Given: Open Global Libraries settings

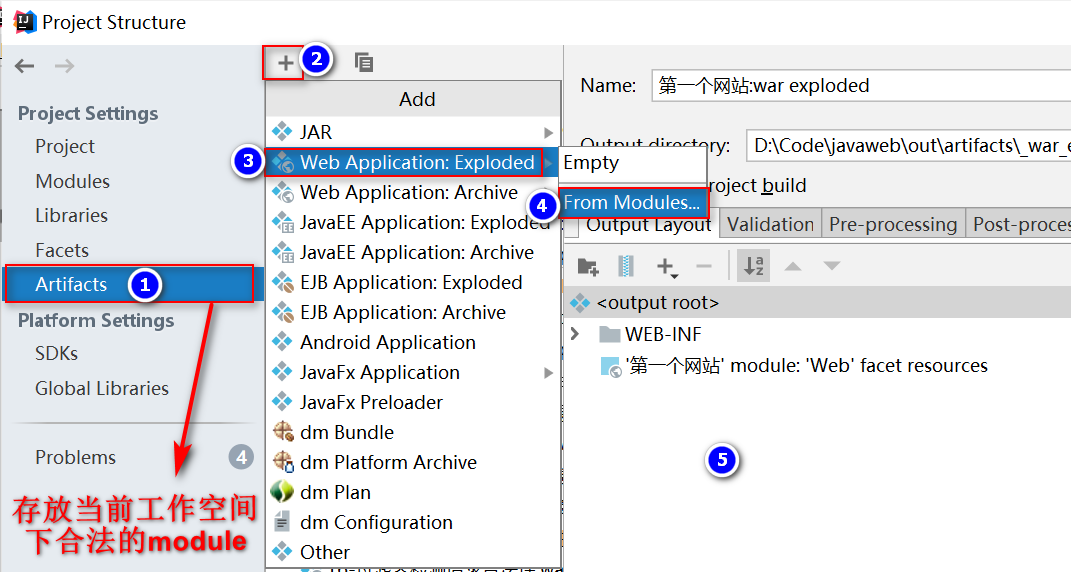Looking at the screenshot, I should point(102,388).
